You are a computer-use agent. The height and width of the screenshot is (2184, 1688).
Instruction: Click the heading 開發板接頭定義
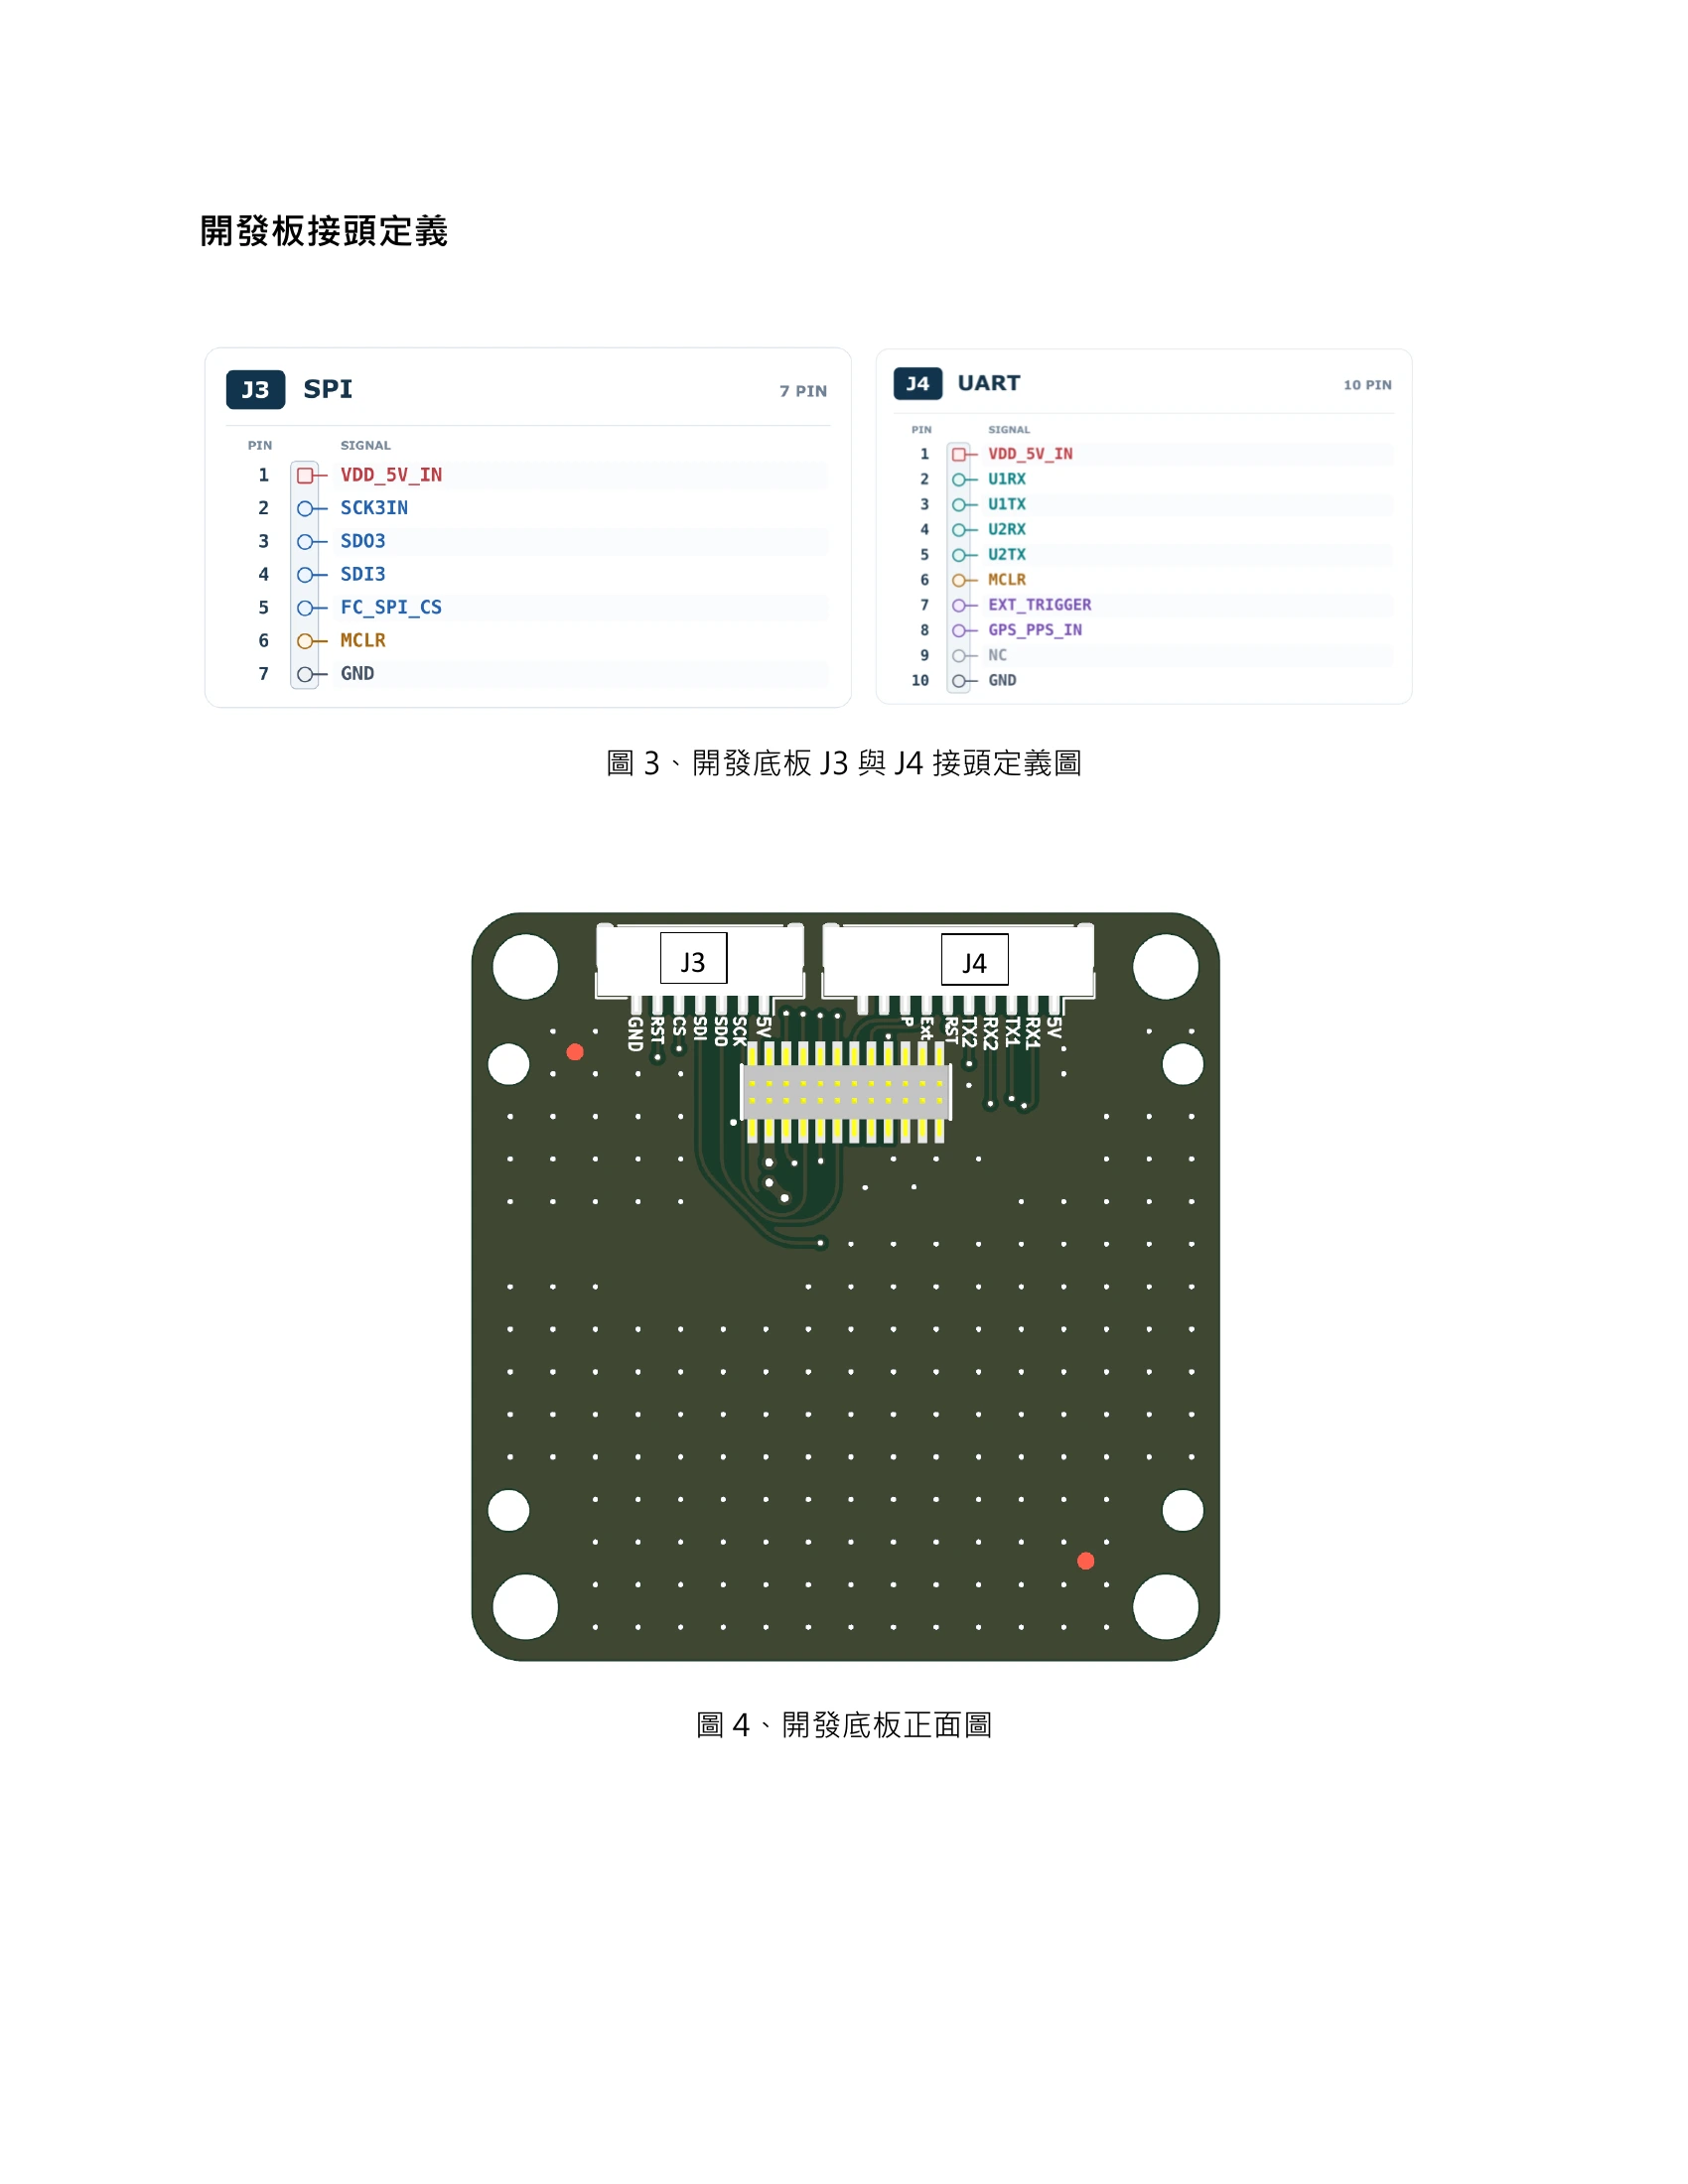tap(324, 231)
